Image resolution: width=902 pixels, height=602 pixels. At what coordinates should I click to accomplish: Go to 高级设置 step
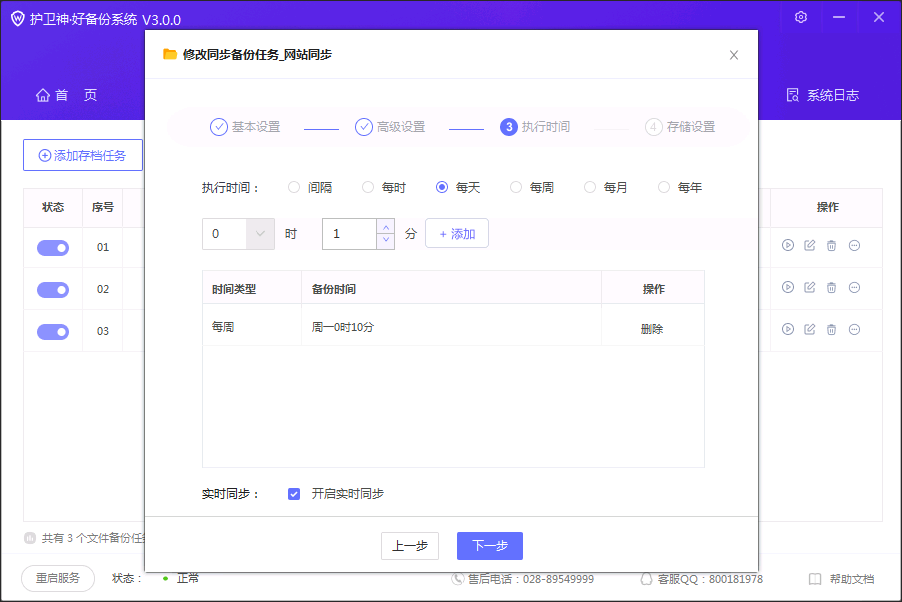pos(390,127)
